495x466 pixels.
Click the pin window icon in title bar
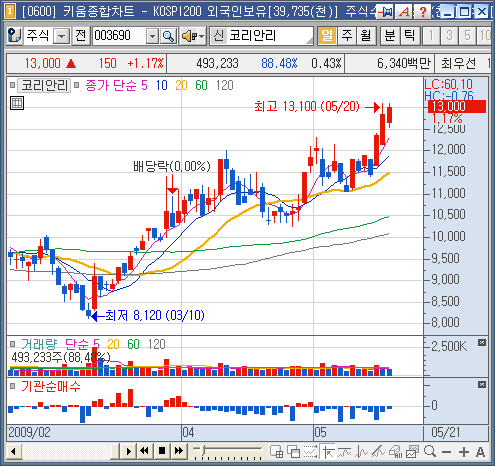point(386,12)
